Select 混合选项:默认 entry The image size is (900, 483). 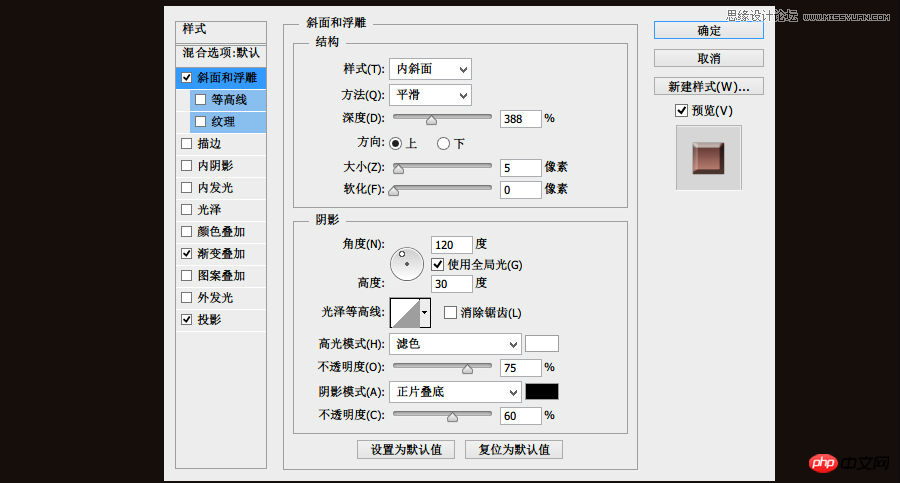(x=221, y=53)
